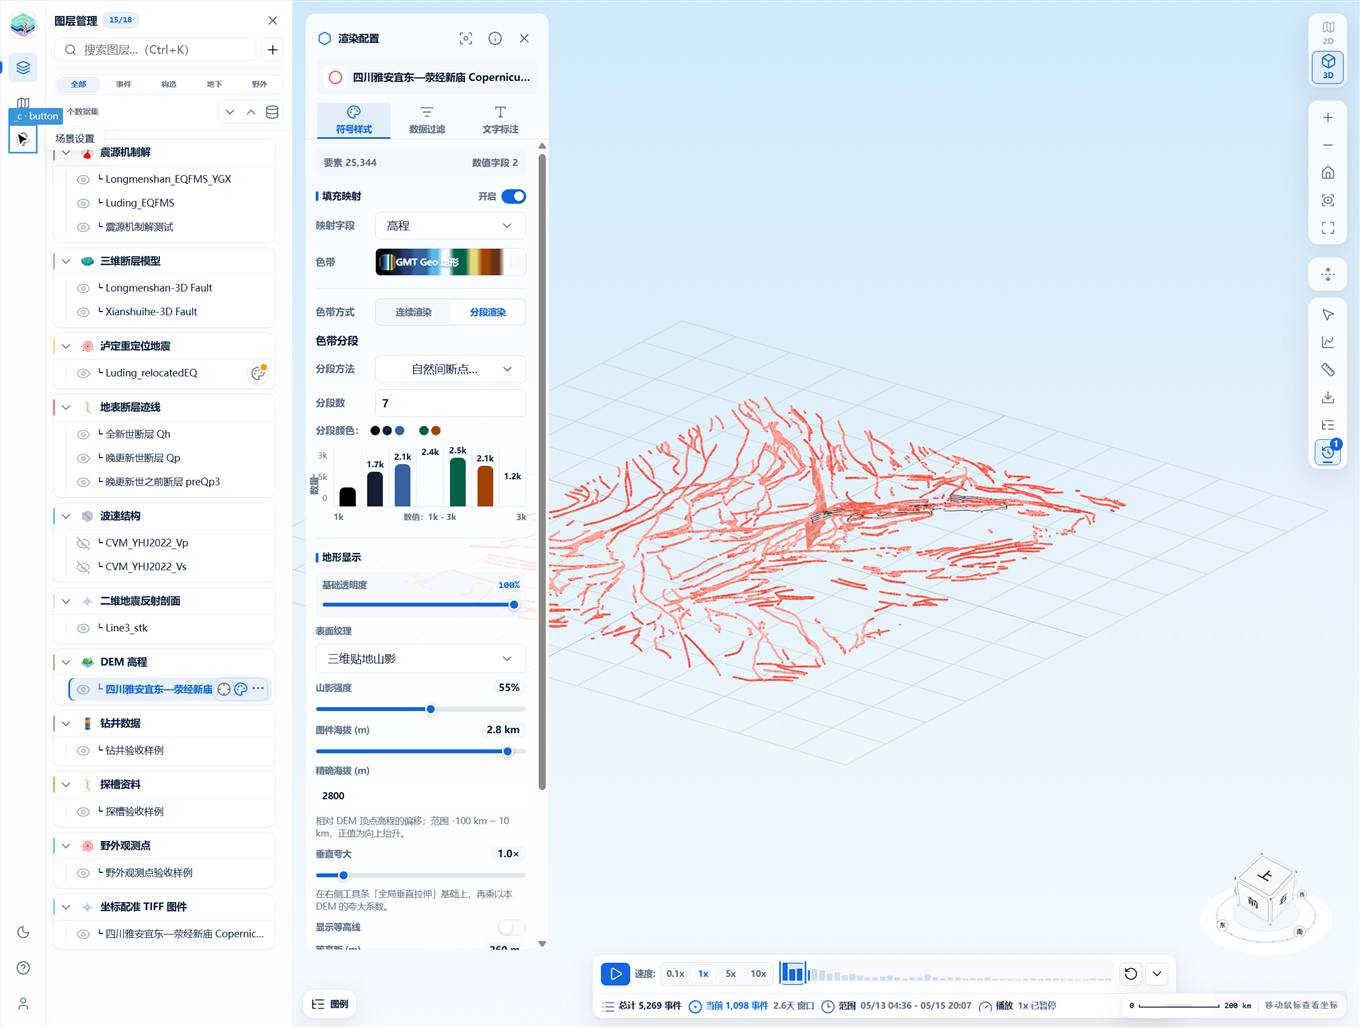Click the info icon in the render config header

pyautogui.click(x=495, y=38)
